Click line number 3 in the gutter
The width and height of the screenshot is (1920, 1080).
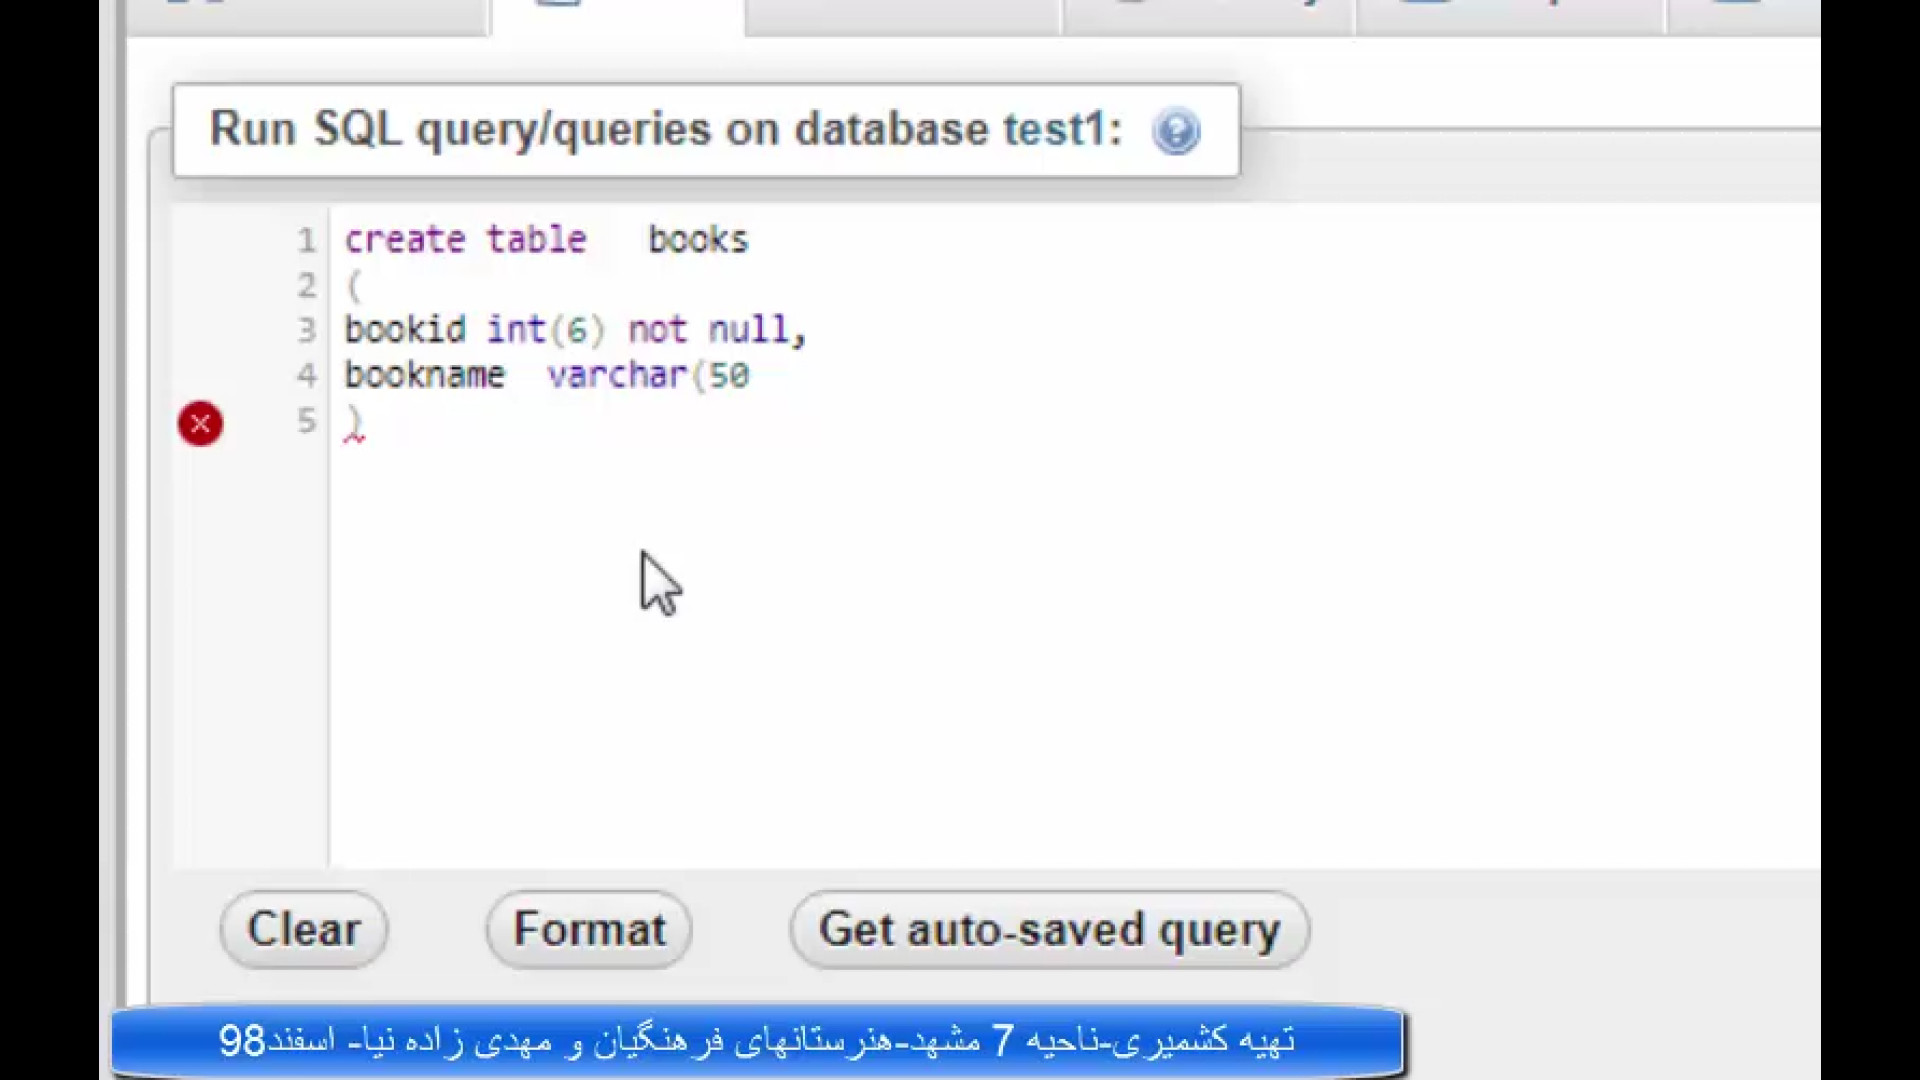coord(306,330)
